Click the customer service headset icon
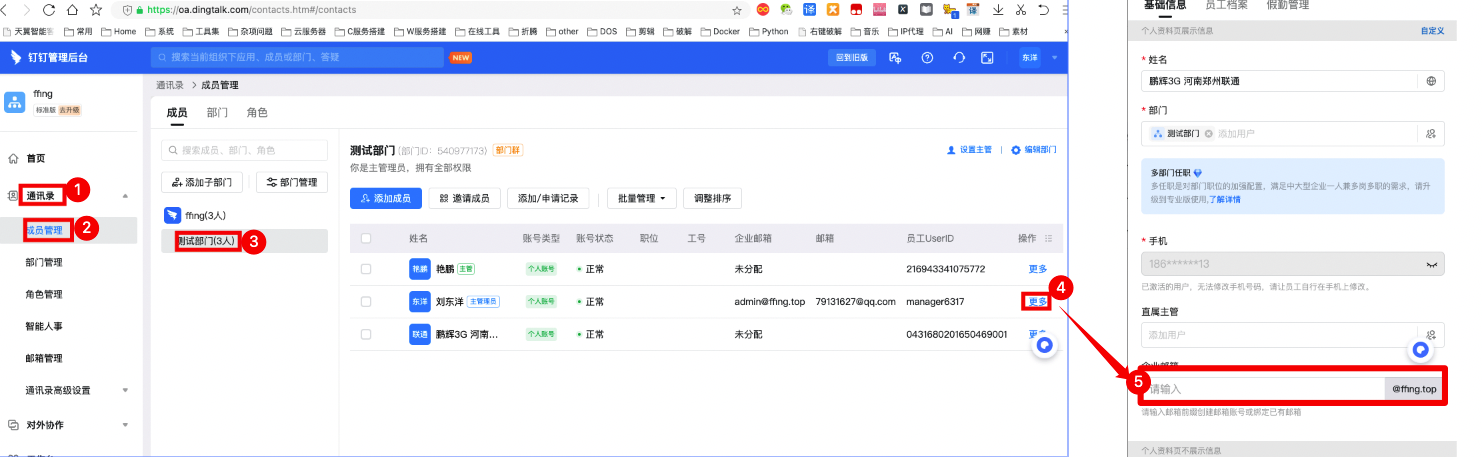This screenshot has height=457, width=1482. point(958,58)
